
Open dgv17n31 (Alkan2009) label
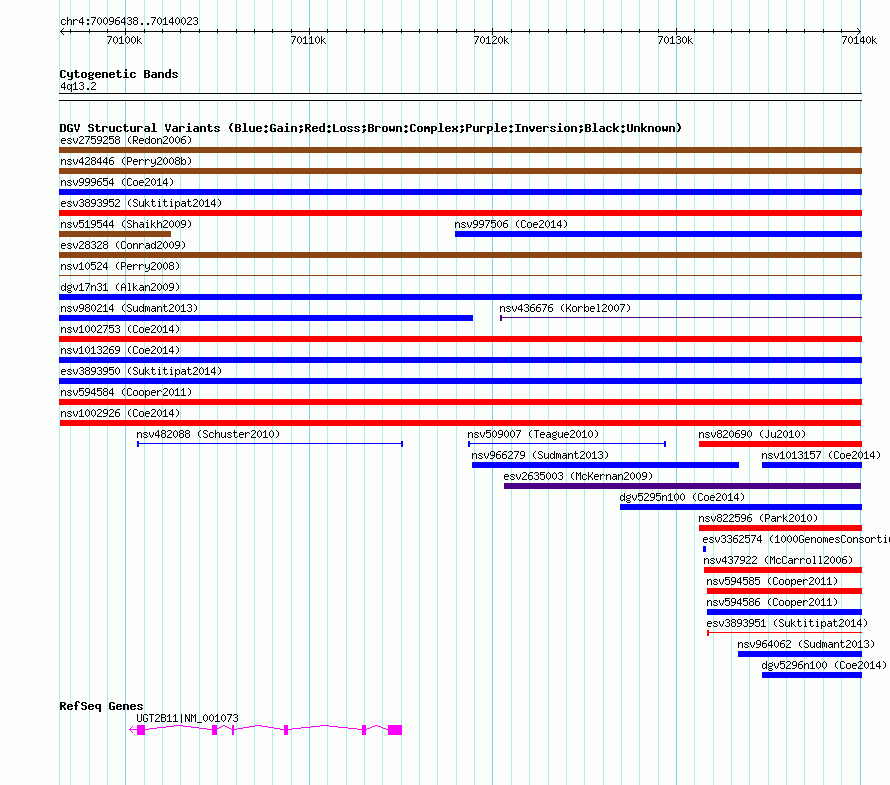tap(120, 287)
